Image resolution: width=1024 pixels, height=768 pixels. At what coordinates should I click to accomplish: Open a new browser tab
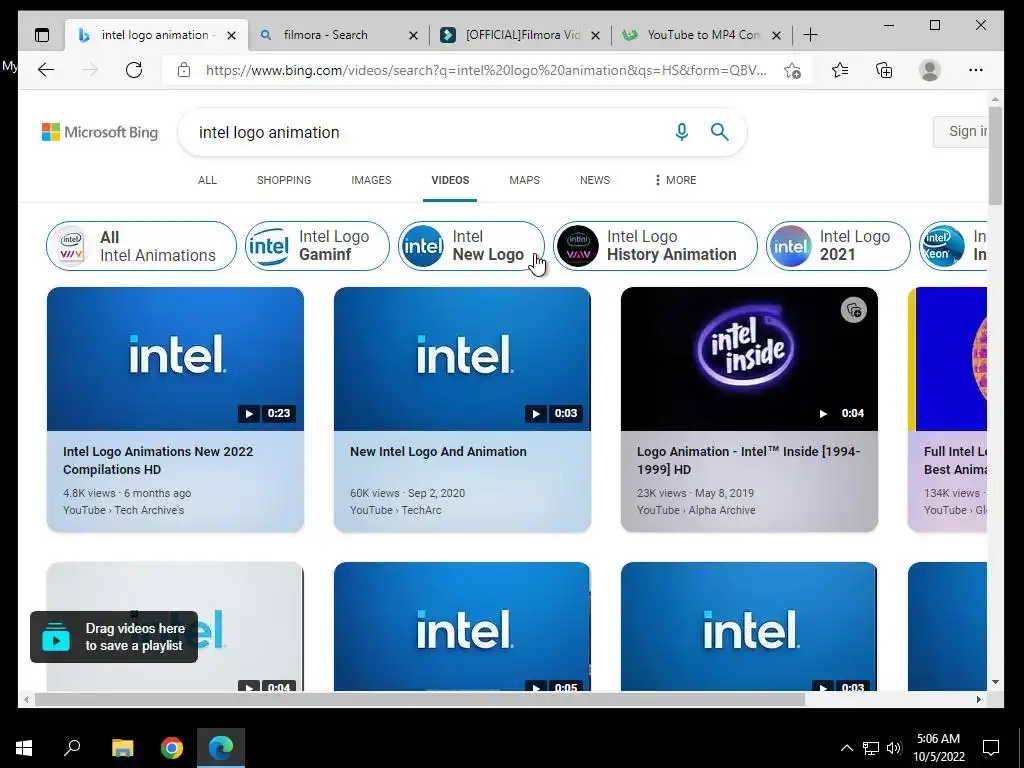tap(810, 35)
